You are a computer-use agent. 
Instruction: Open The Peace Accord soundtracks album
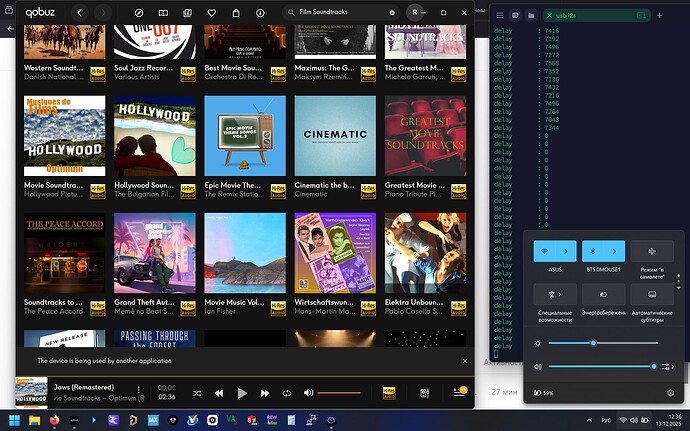click(65, 253)
